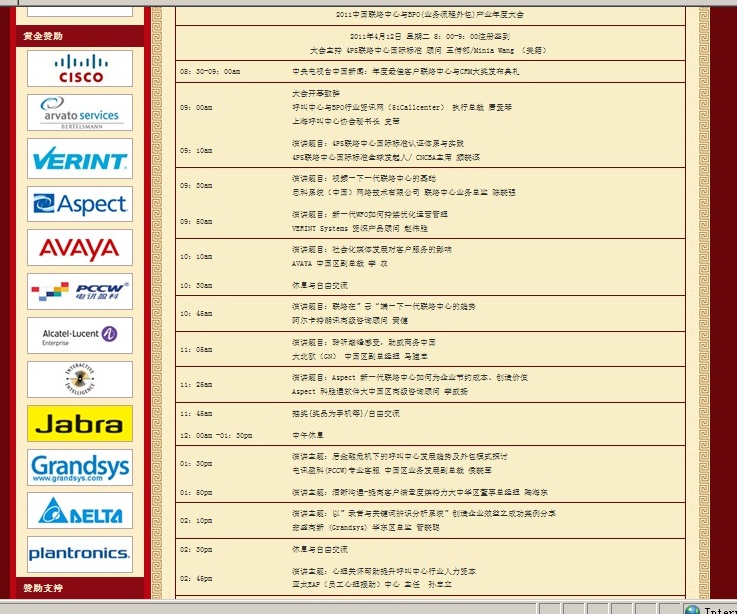This screenshot has width=737, height=614.
Task: Click the 08:30-09:00am time cell
Action: pyautogui.click(x=210, y=71)
